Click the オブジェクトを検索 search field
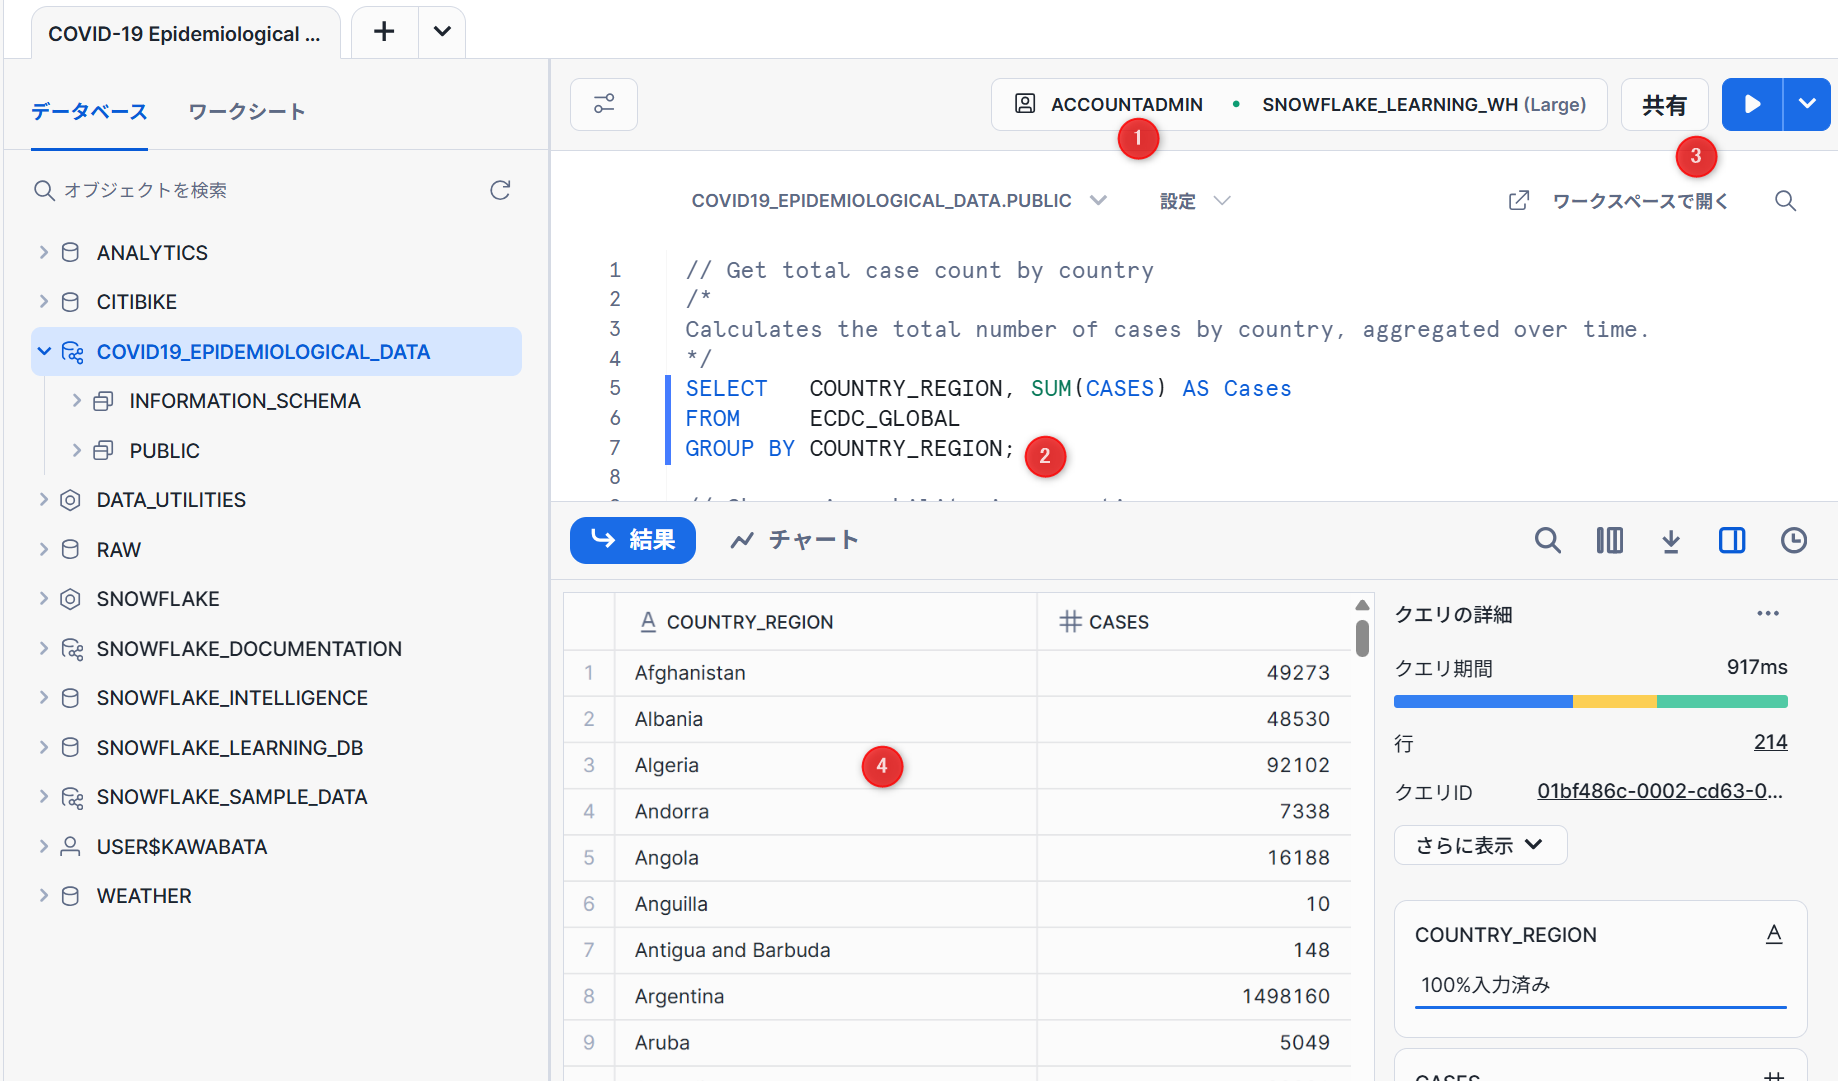The height and width of the screenshot is (1081, 1838). 255,190
